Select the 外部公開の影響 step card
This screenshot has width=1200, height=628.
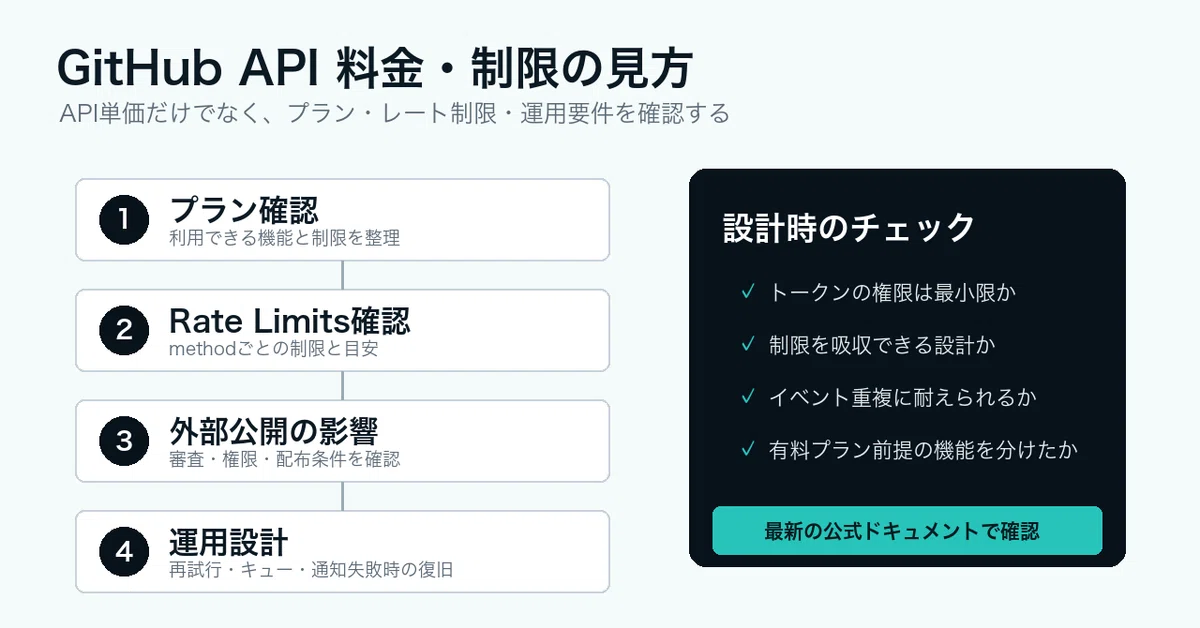pos(342,441)
